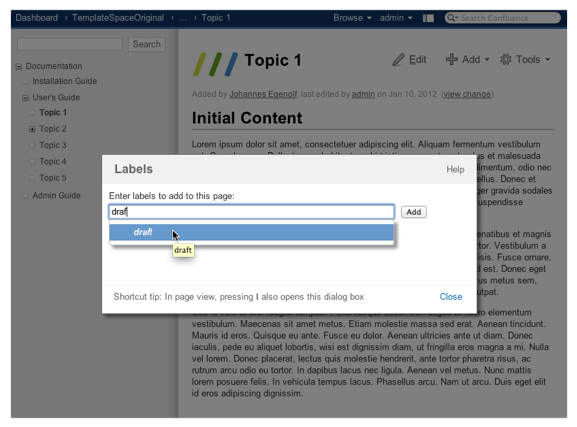Collapse the Documentation tree node
This screenshot has width=577, height=427.
pyautogui.click(x=19, y=67)
